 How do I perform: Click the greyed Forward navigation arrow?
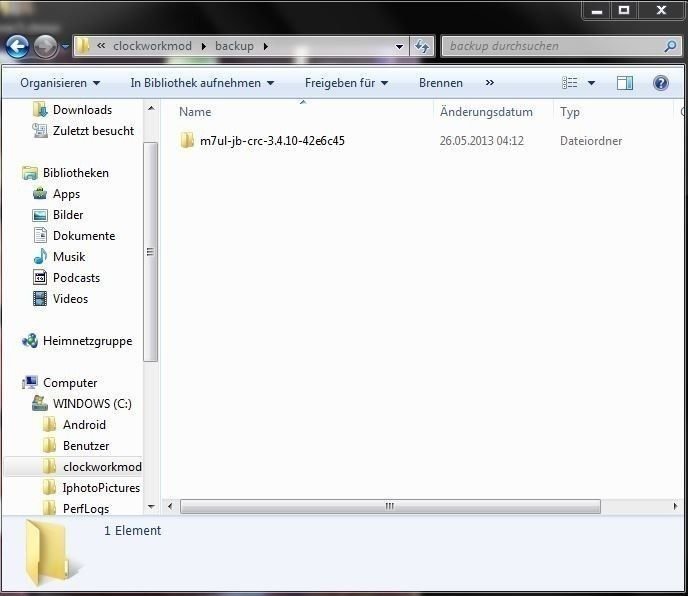[x=45, y=46]
